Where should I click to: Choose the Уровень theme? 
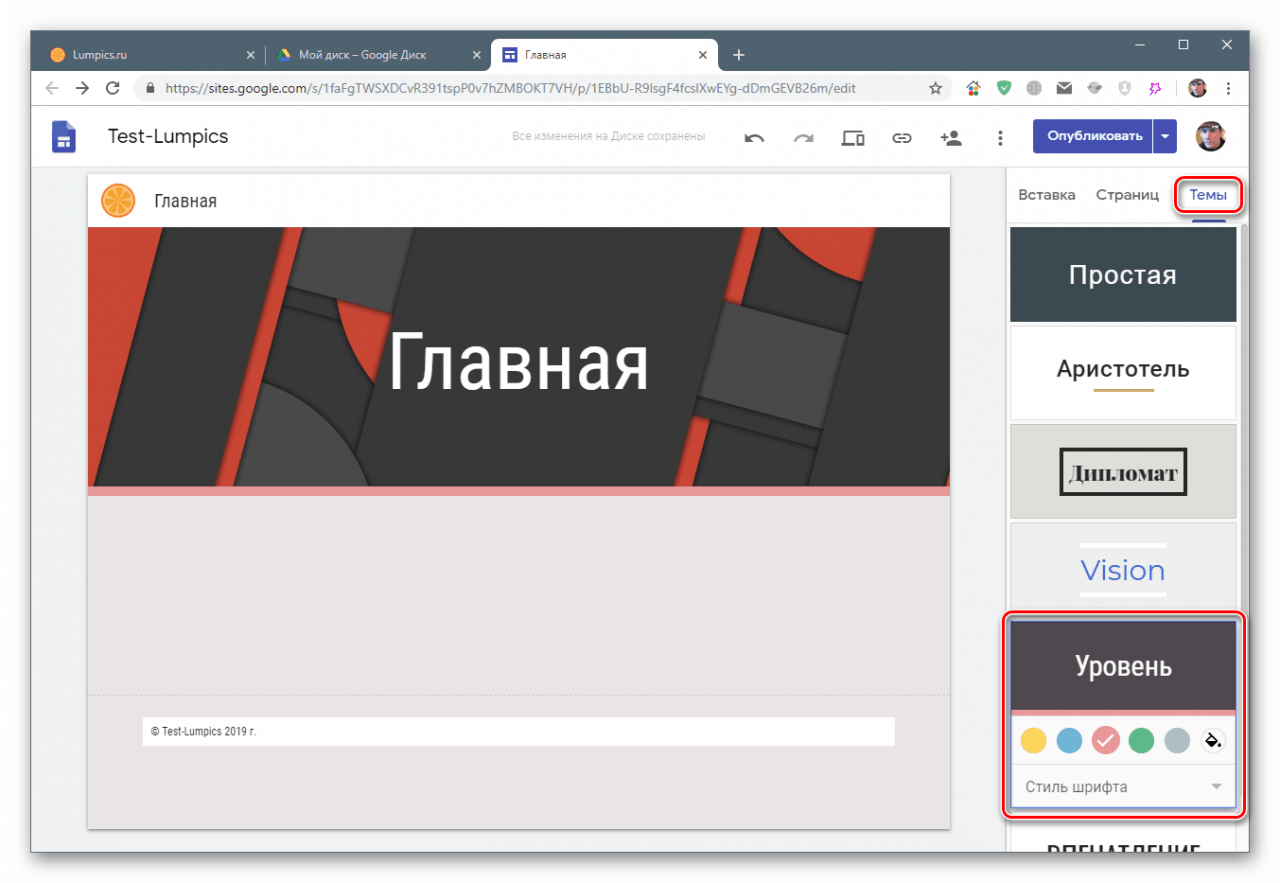(x=1123, y=666)
